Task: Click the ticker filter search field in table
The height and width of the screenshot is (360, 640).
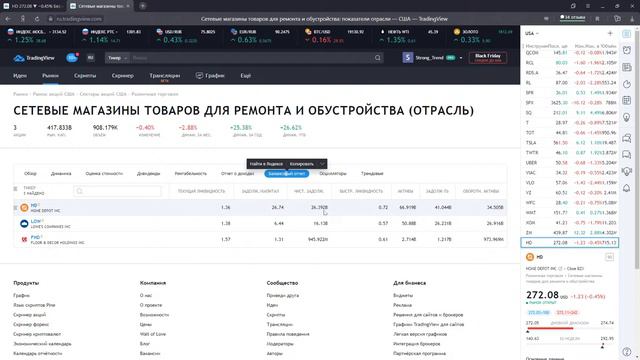Action: coord(117,191)
